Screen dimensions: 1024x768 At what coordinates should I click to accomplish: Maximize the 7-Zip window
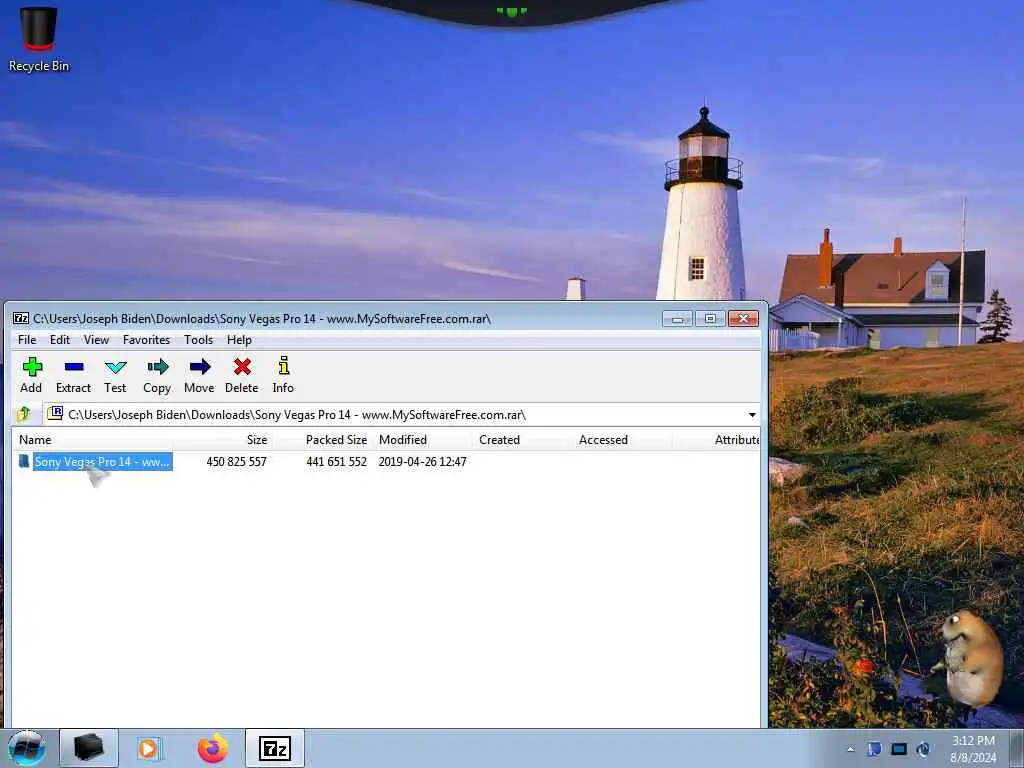pyautogui.click(x=710, y=319)
